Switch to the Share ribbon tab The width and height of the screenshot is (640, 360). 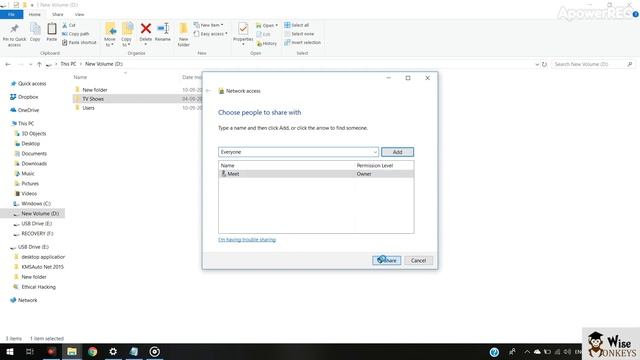[58, 14]
